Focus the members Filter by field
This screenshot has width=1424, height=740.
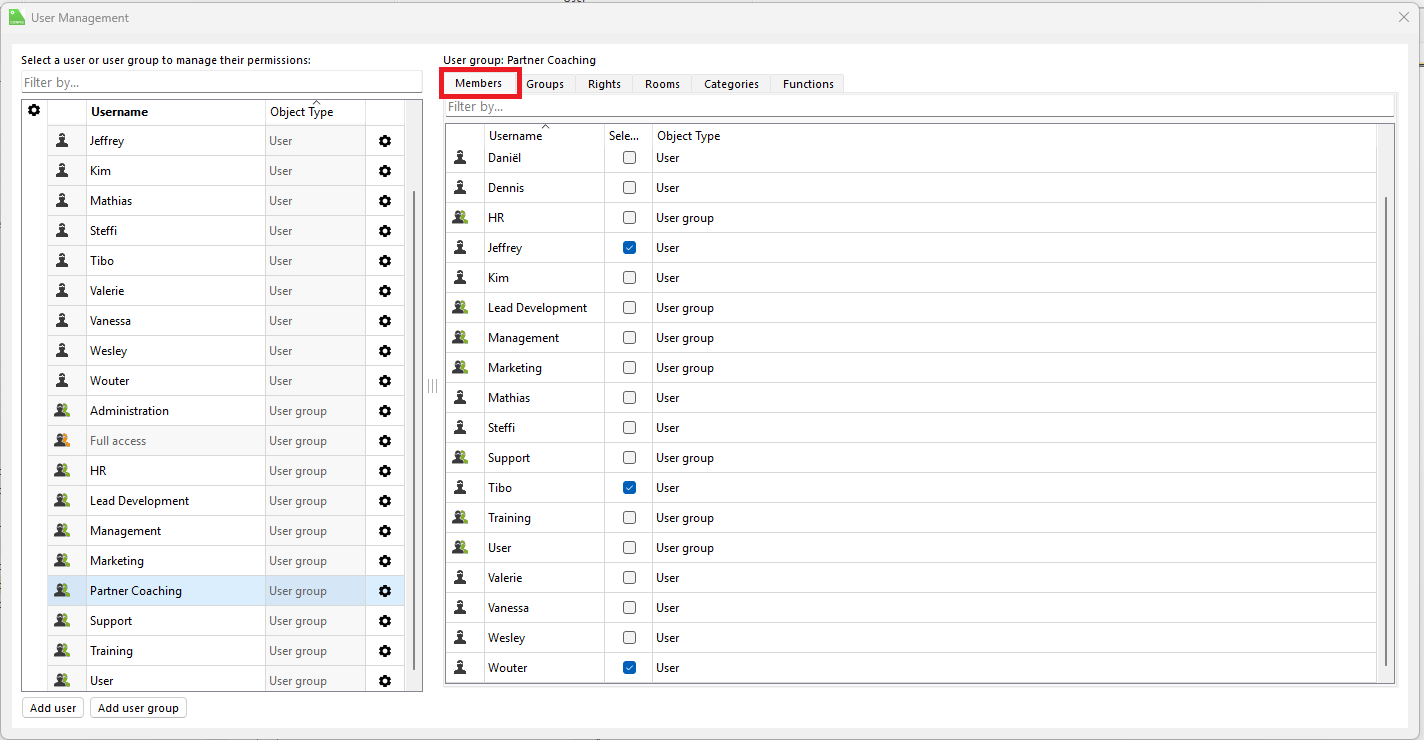pos(918,106)
